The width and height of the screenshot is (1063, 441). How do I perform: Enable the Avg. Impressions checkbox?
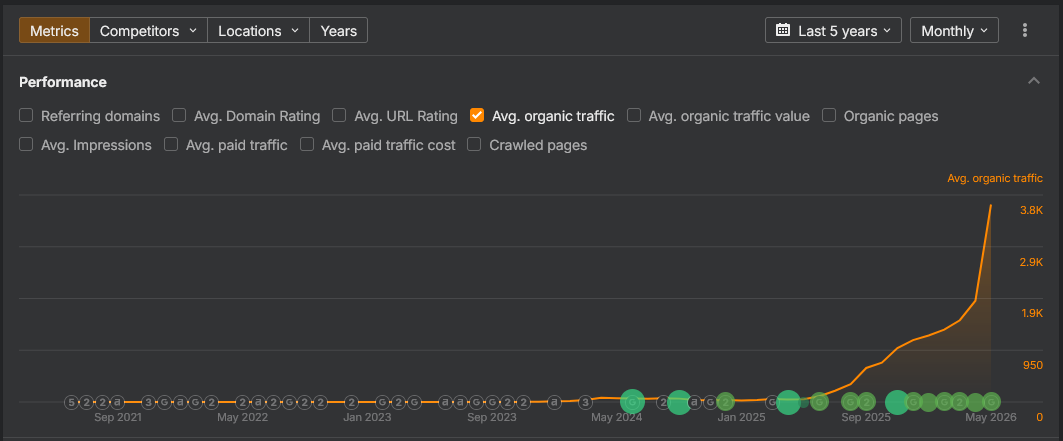tap(26, 144)
